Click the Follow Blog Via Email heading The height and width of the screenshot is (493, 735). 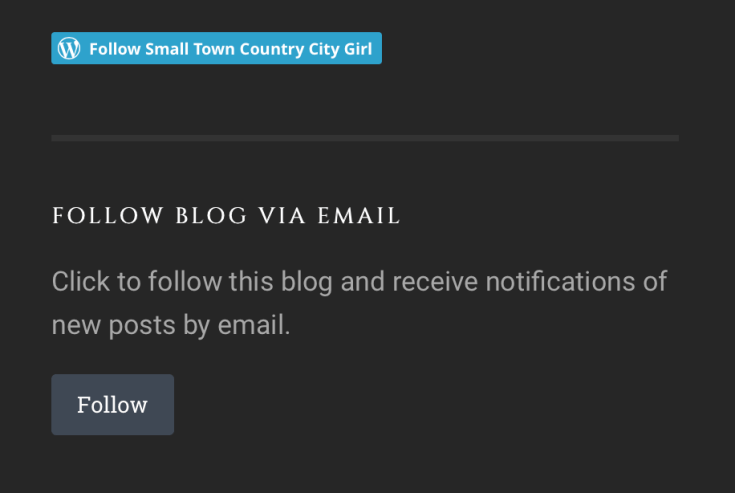[226, 216]
